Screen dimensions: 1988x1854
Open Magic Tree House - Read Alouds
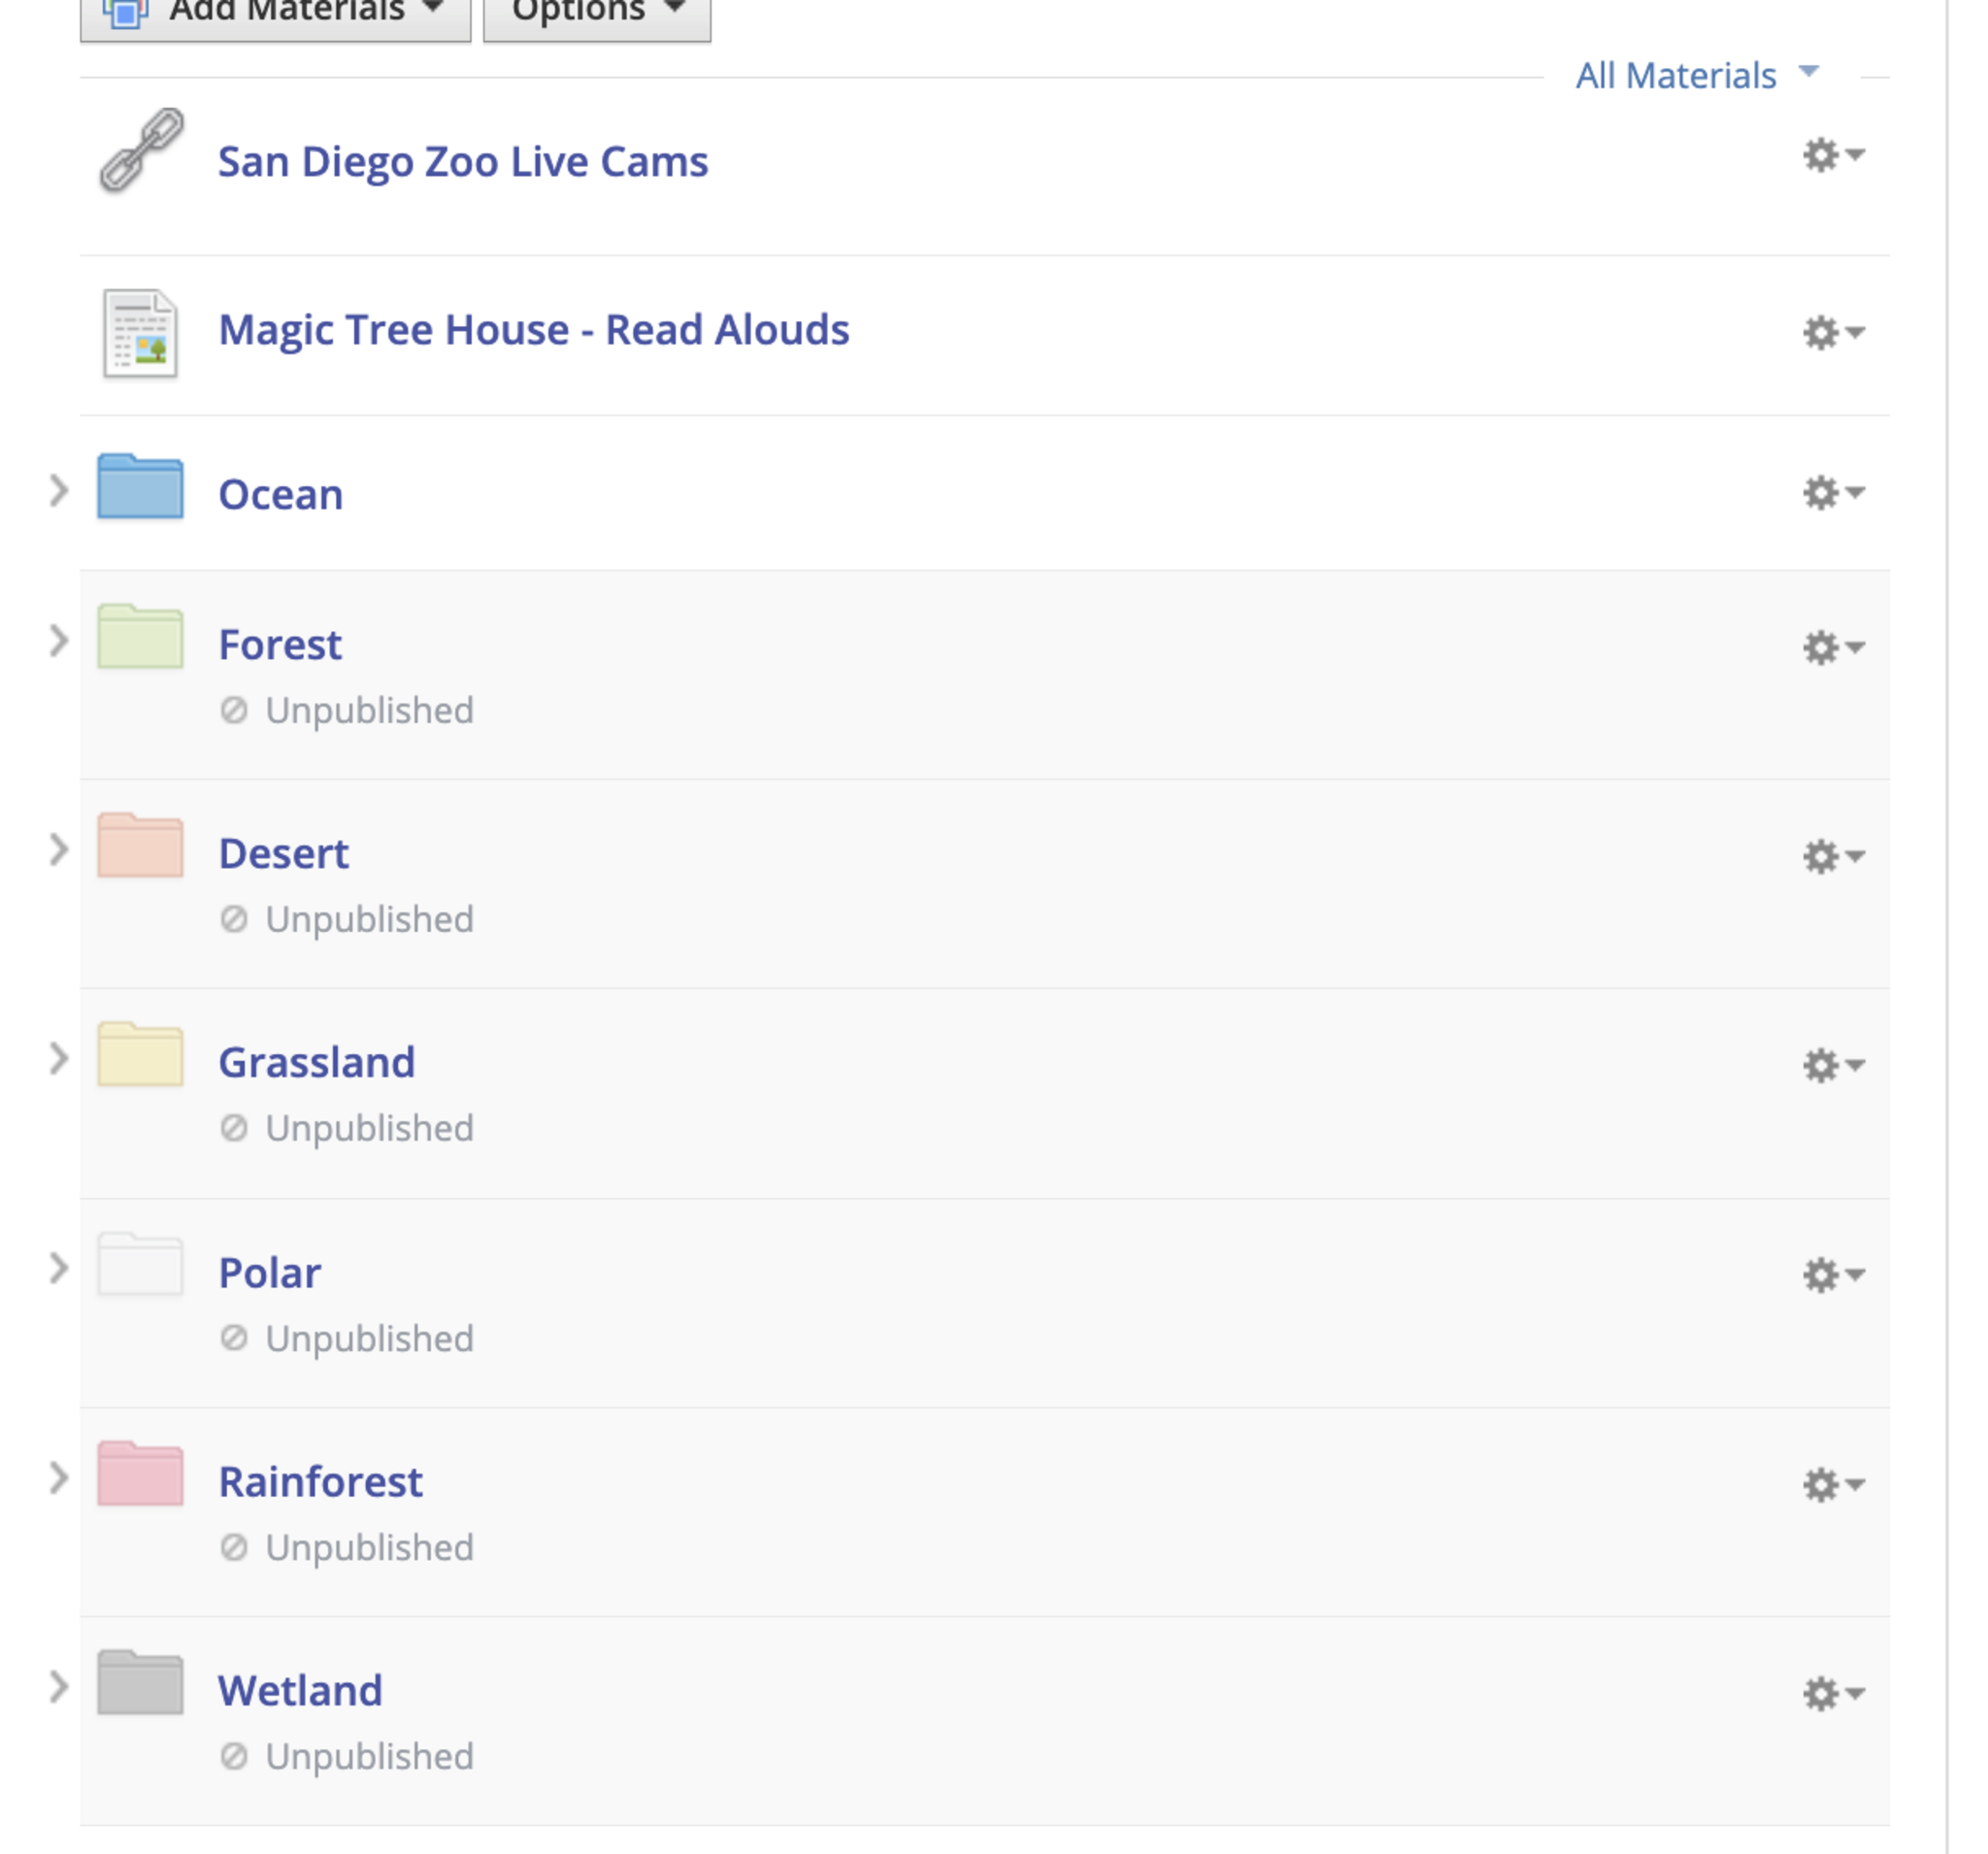click(534, 330)
